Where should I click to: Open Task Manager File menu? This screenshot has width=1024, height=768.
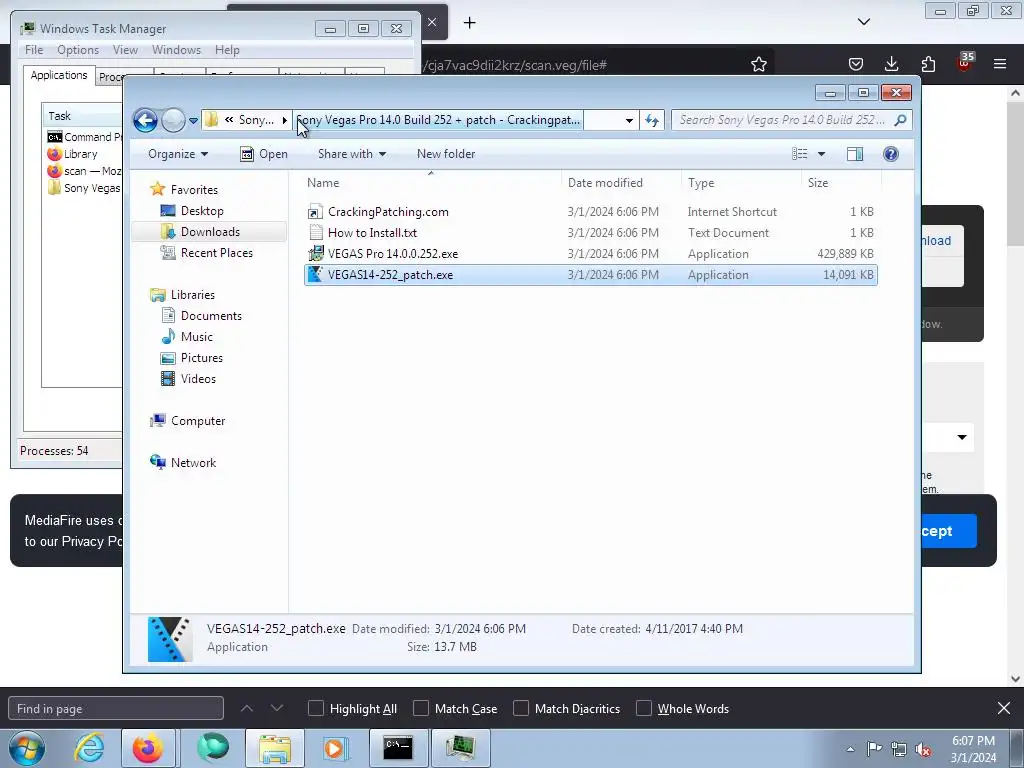pyautogui.click(x=34, y=50)
